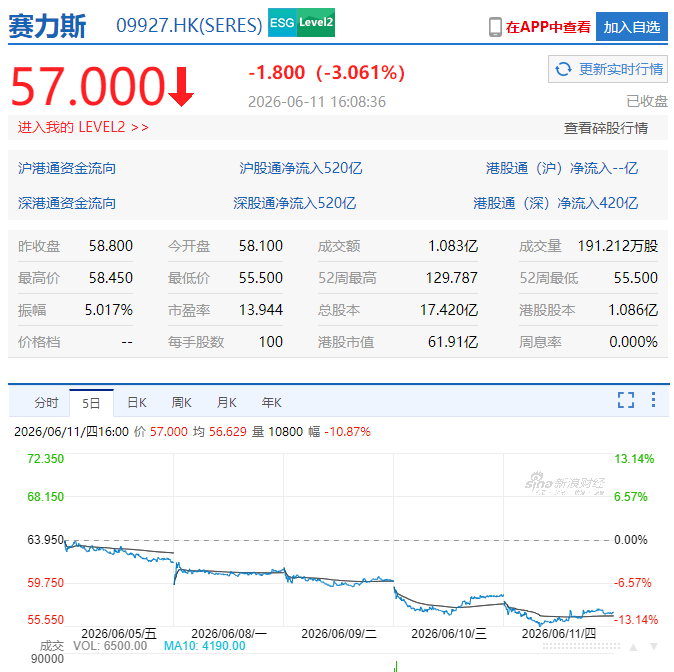Click 沪股通净流入520亿 link
674x672 pixels.
pyautogui.click(x=301, y=168)
